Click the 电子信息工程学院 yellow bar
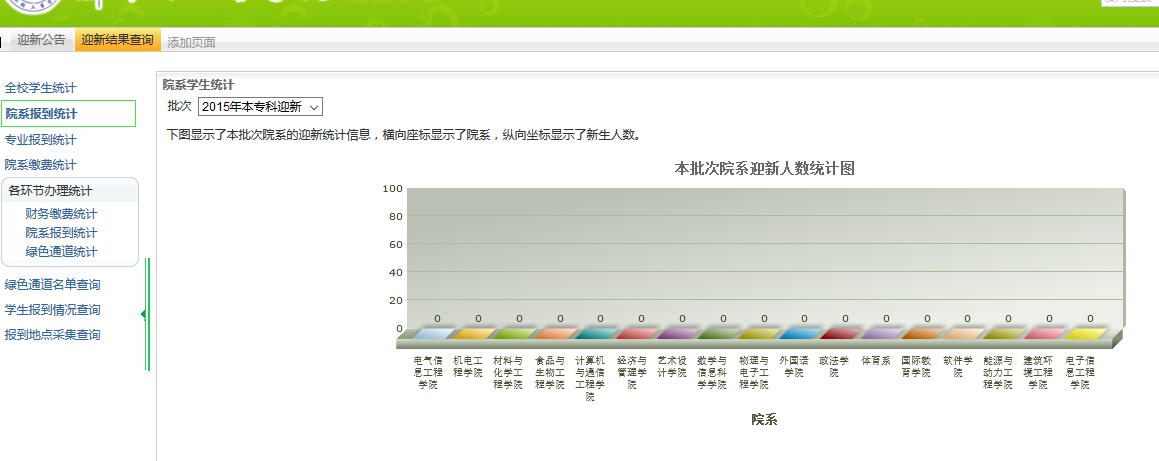1159x461 pixels. coord(1088,333)
